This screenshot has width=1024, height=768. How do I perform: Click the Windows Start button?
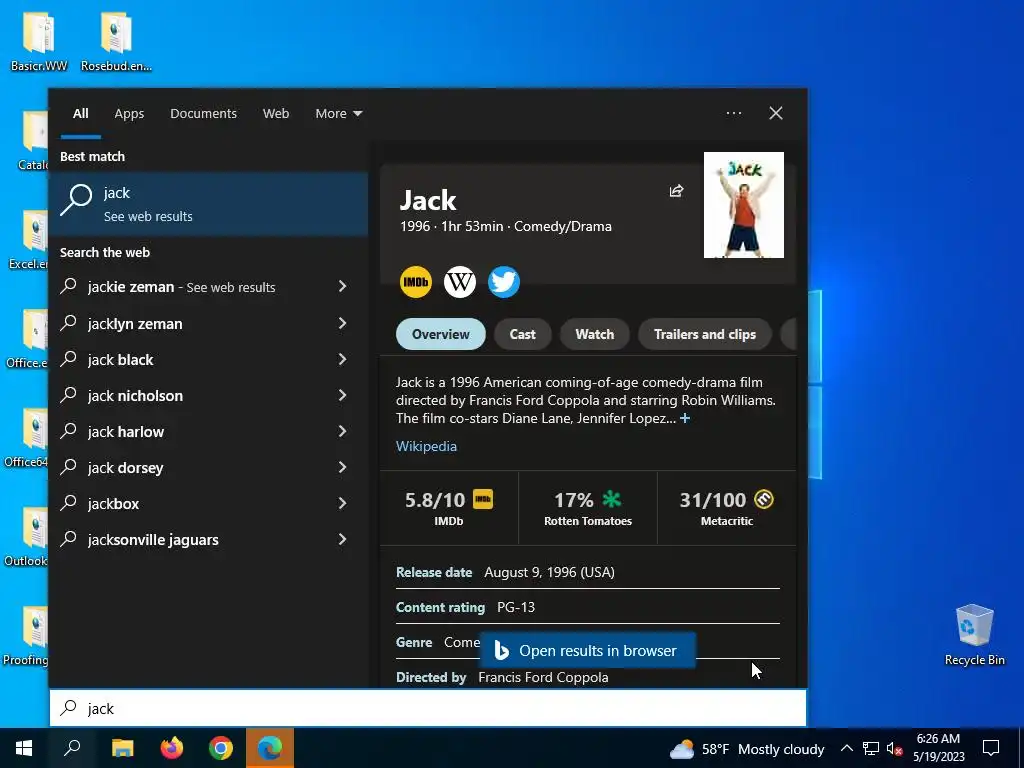click(24, 748)
